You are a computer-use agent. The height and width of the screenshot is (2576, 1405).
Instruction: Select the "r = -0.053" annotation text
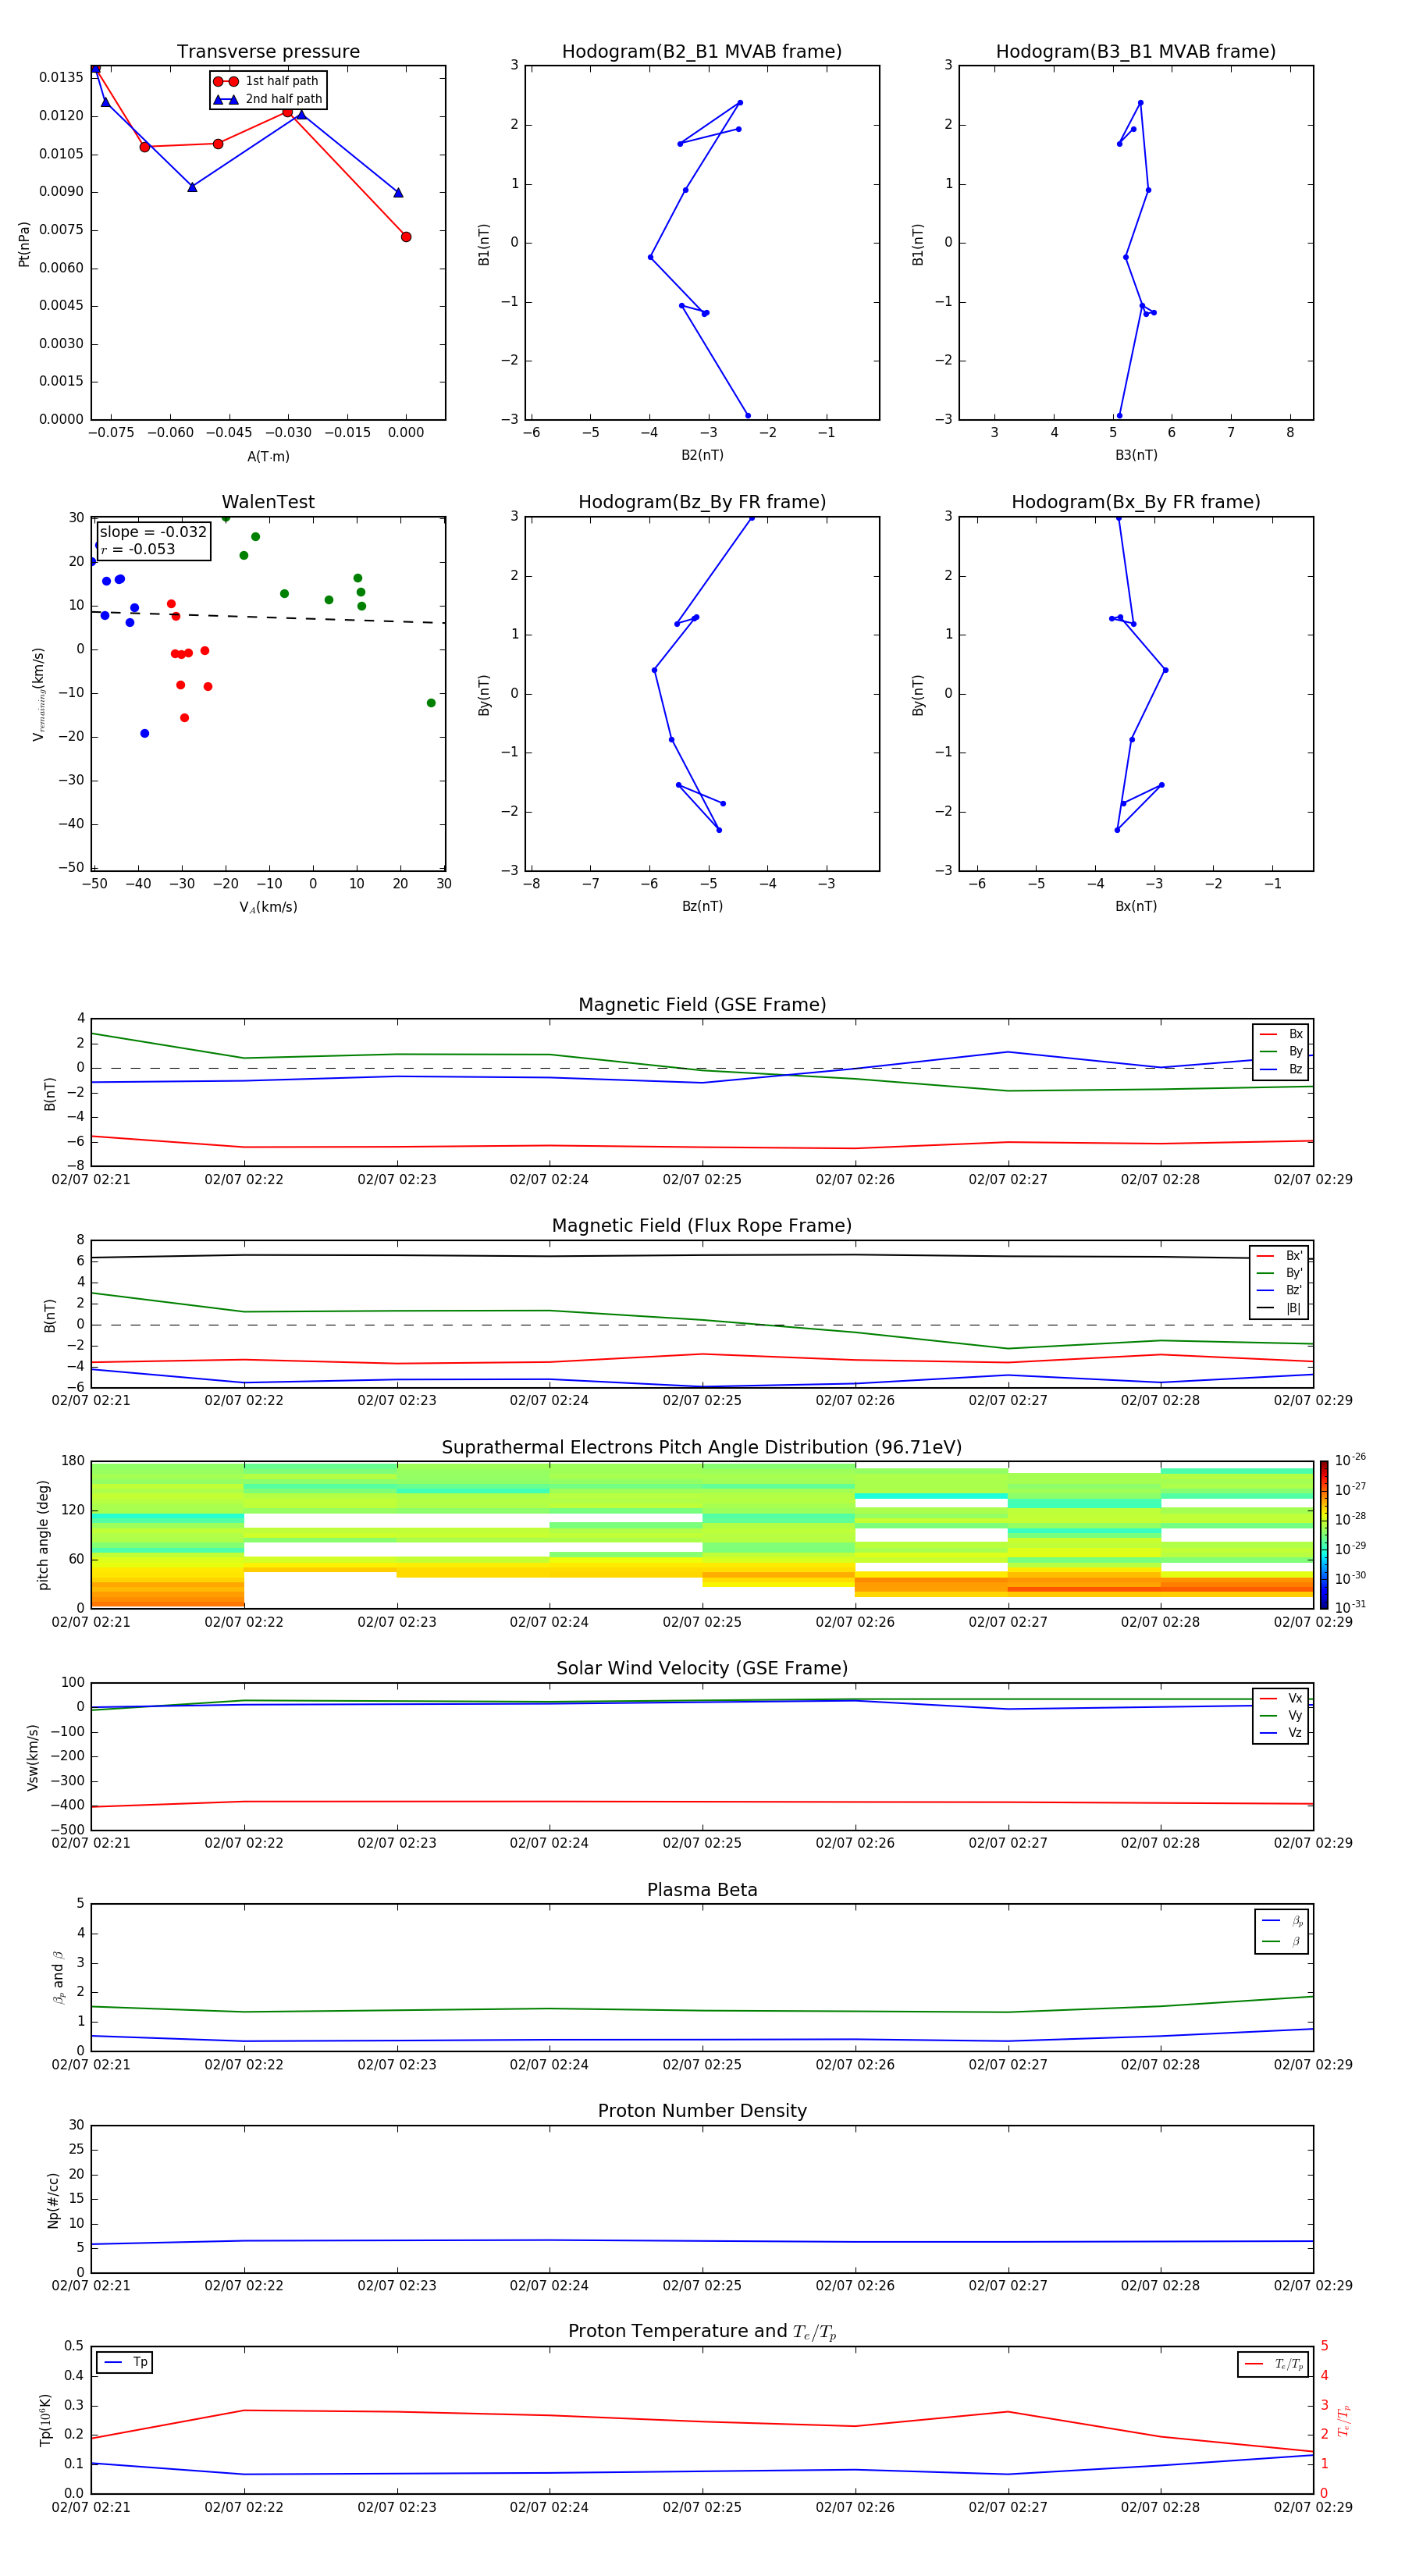coord(138,549)
